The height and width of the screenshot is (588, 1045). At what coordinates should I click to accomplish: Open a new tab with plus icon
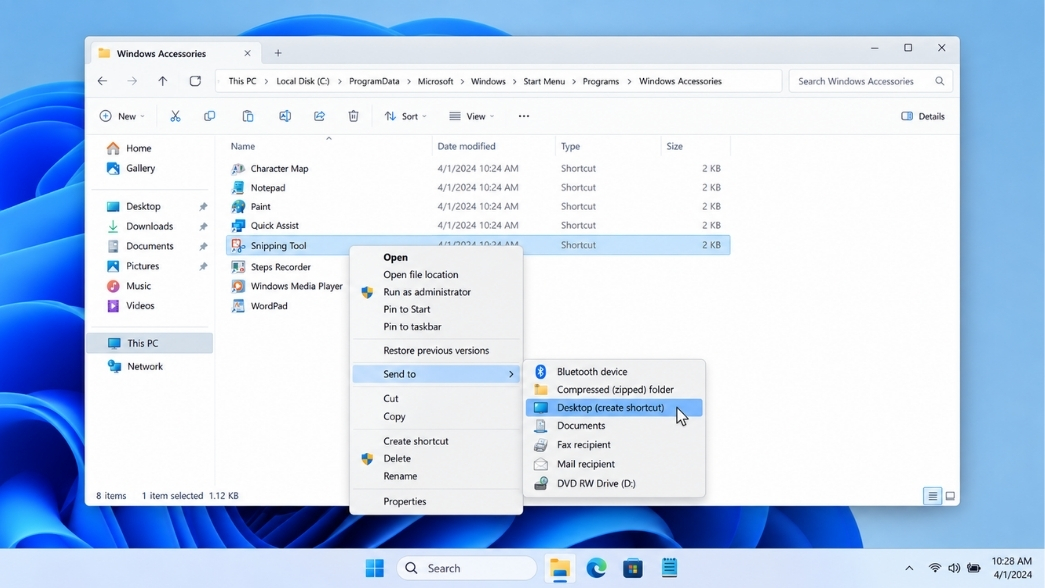(278, 53)
